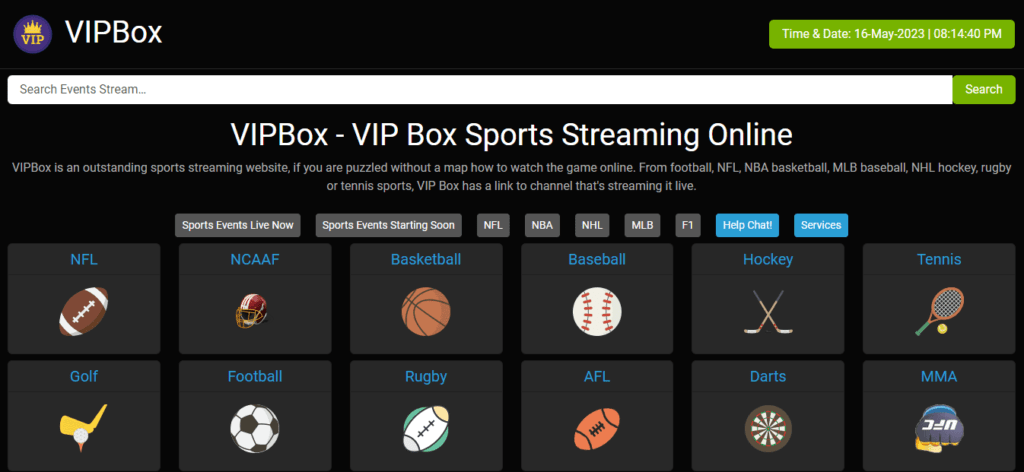Click the blue Services button

click(x=821, y=225)
